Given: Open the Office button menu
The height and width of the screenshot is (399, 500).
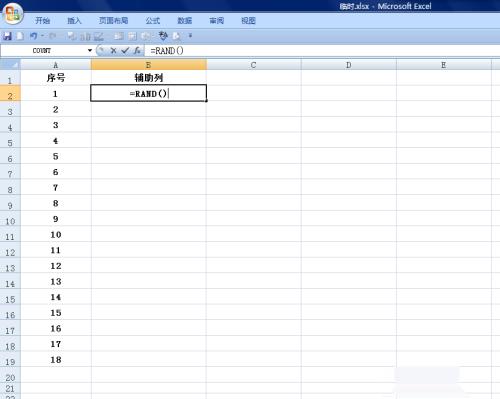Looking at the screenshot, I should click(x=12, y=13).
